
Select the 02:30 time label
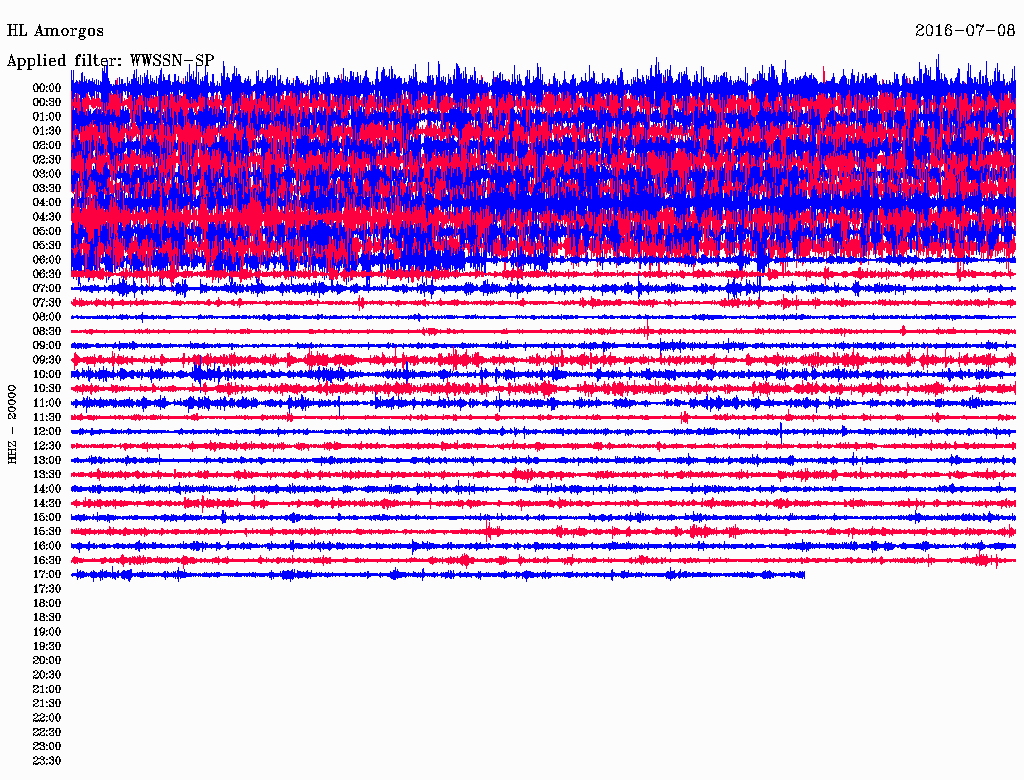tap(47, 159)
